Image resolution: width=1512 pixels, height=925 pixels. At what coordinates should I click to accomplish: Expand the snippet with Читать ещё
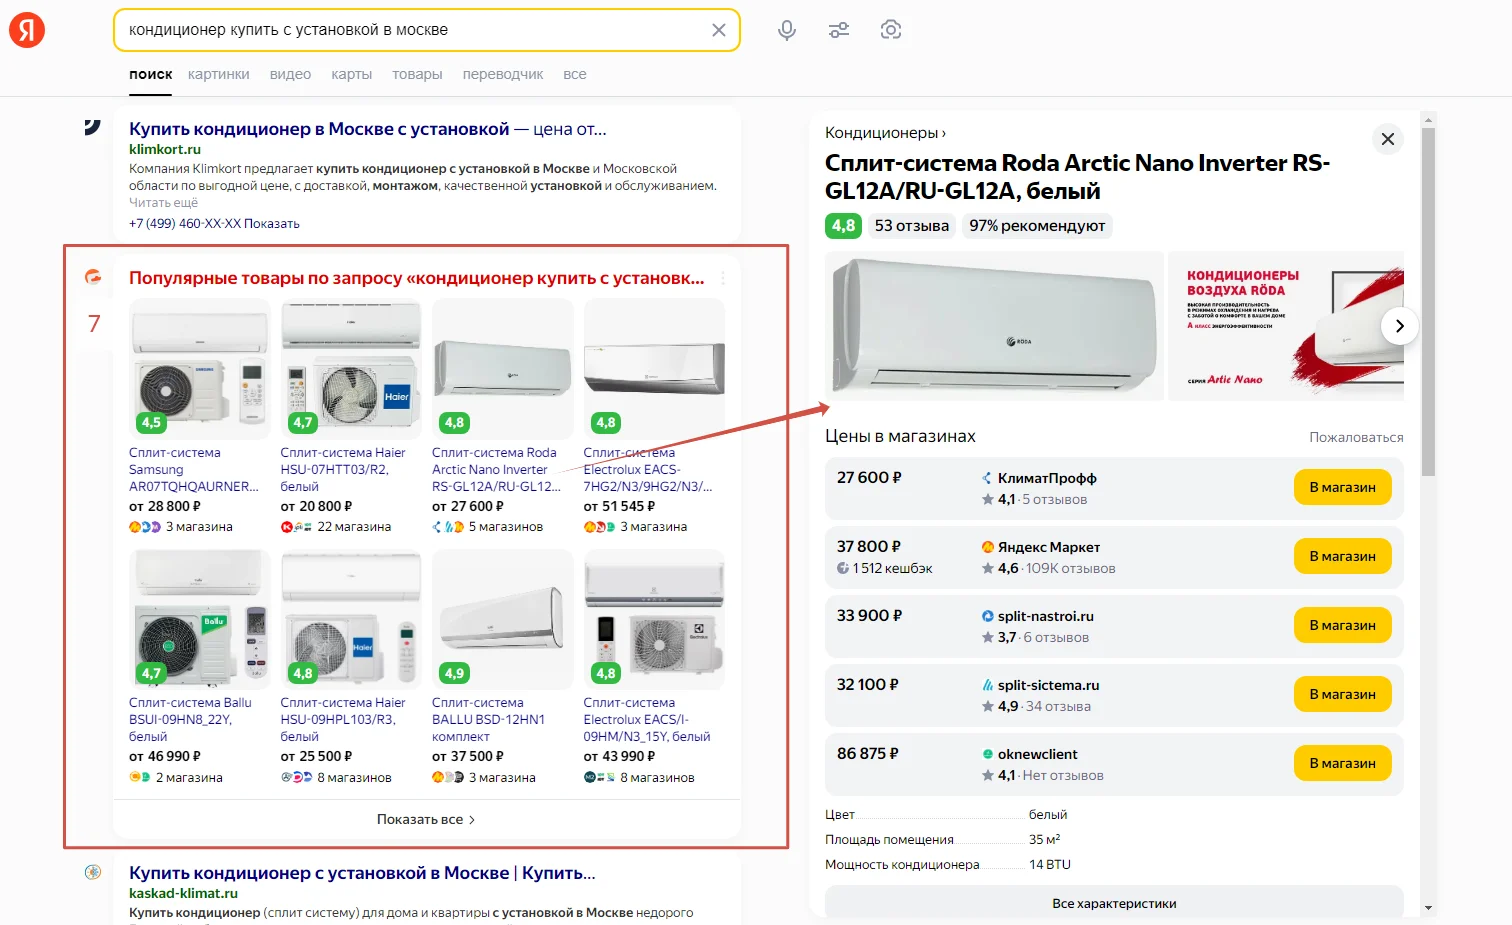[x=162, y=202]
